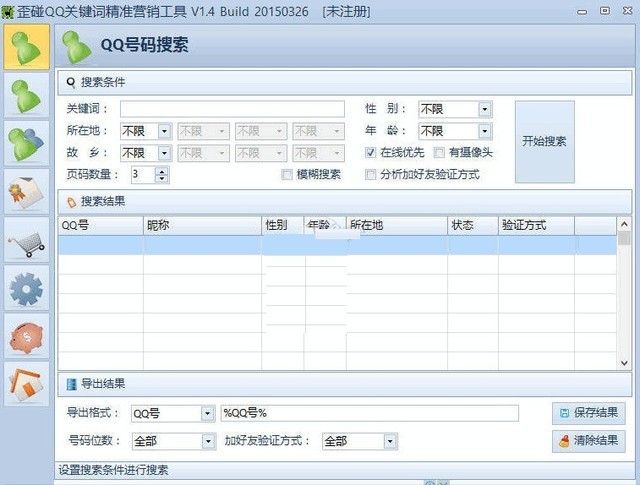The height and width of the screenshot is (485, 640).
Task: Click the 开始搜索 button
Action: (544, 142)
